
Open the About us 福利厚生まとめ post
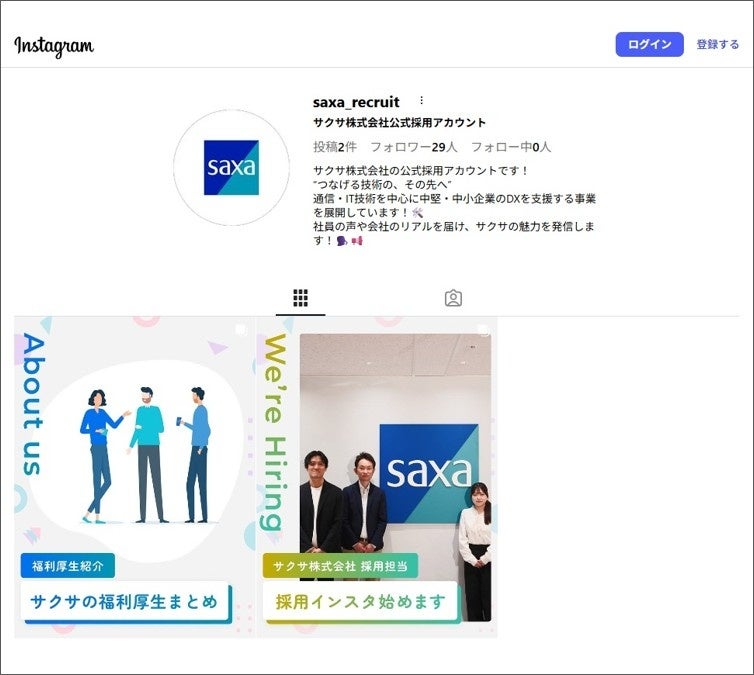pyautogui.click(x=134, y=477)
